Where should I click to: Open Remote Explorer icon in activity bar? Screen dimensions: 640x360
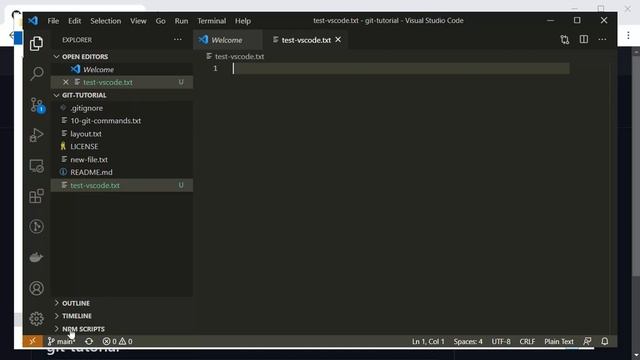[x=36, y=166]
